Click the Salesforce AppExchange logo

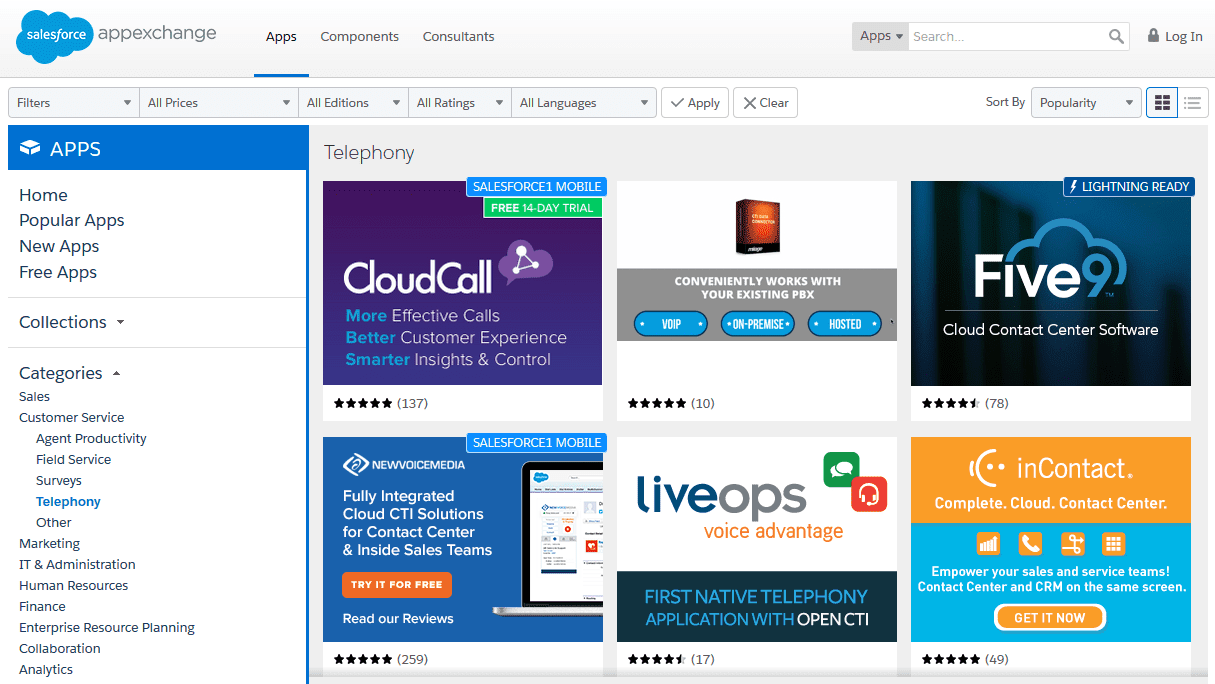coord(116,37)
